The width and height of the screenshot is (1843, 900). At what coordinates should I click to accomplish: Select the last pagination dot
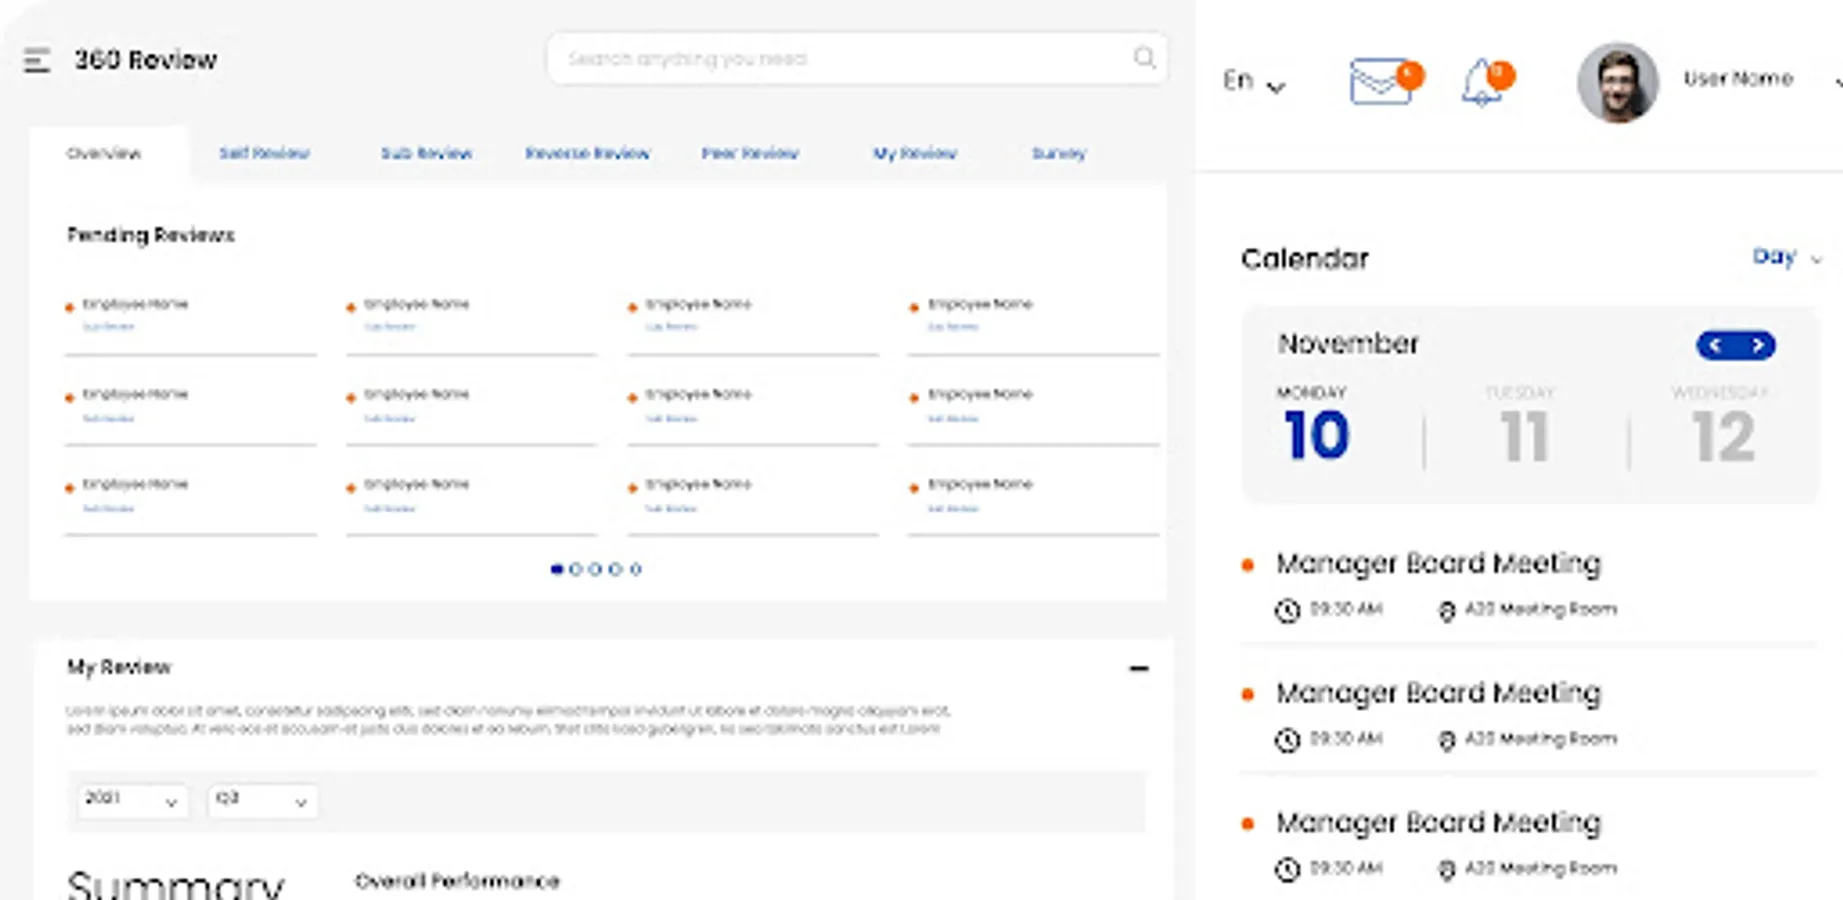click(x=636, y=569)
